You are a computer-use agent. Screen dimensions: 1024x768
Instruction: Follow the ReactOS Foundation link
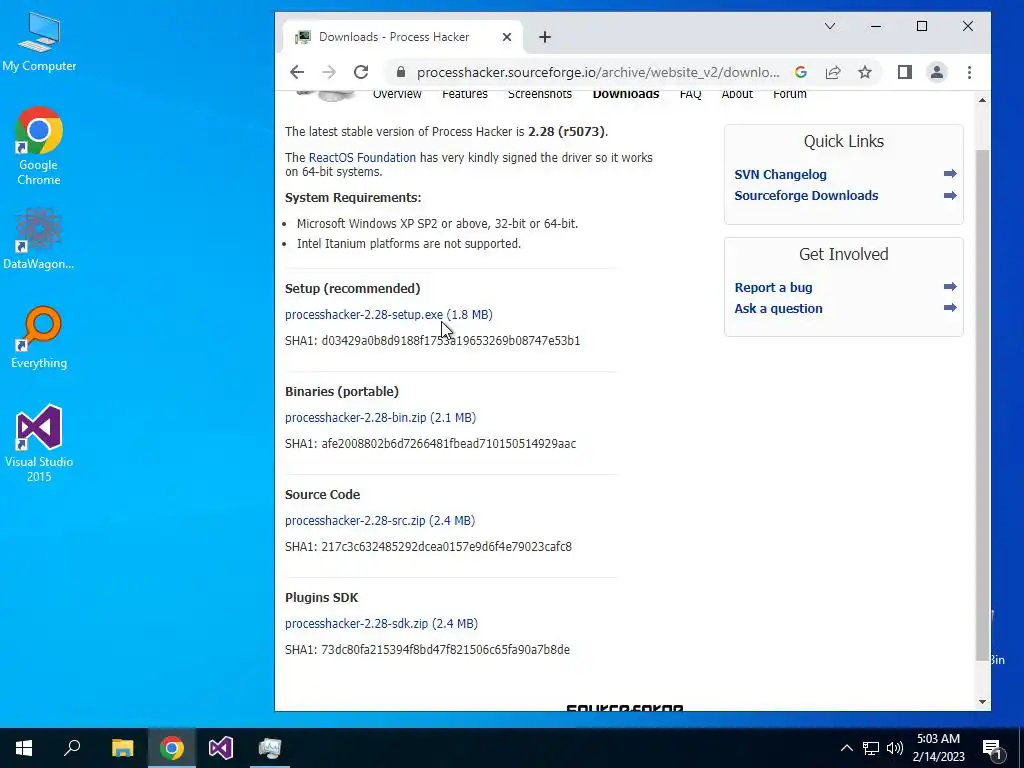[x=362, y=157]
